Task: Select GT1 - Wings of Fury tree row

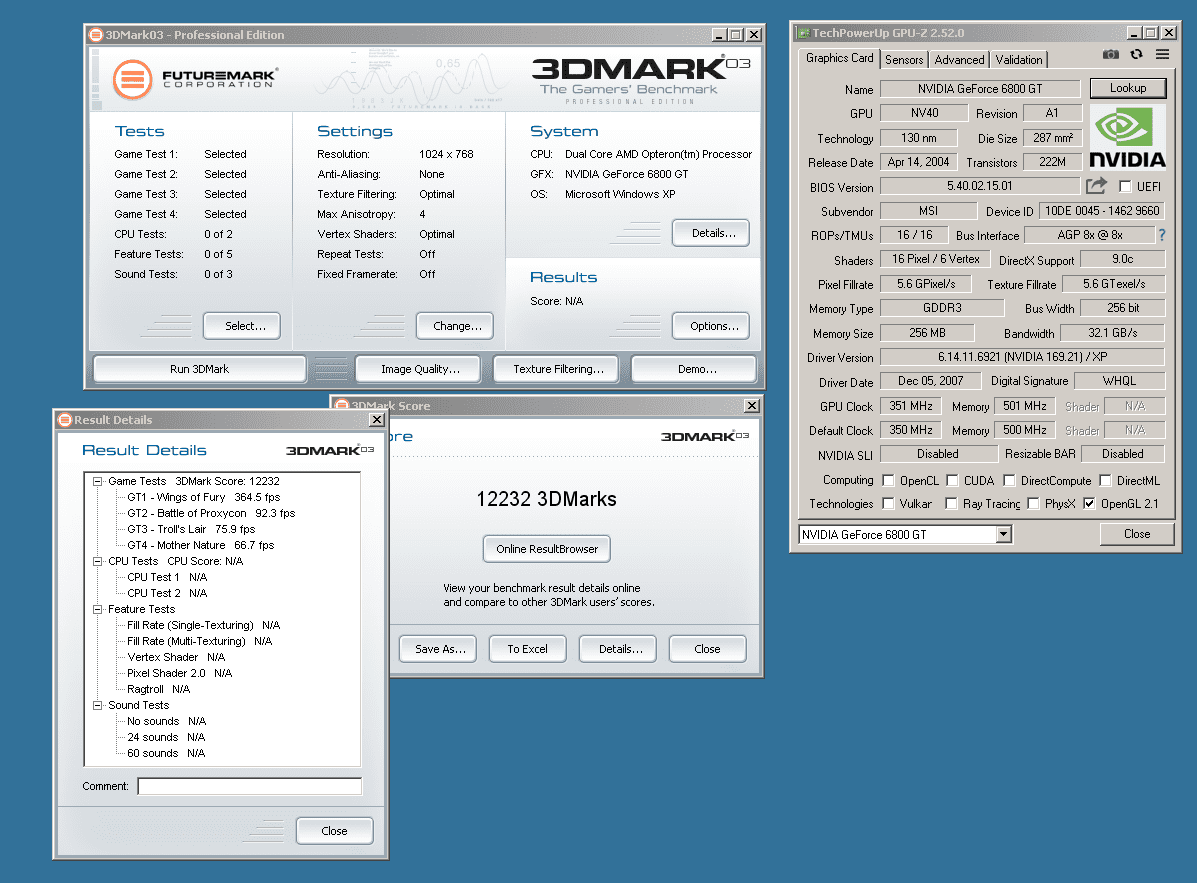Action: [x=204, y=497]
